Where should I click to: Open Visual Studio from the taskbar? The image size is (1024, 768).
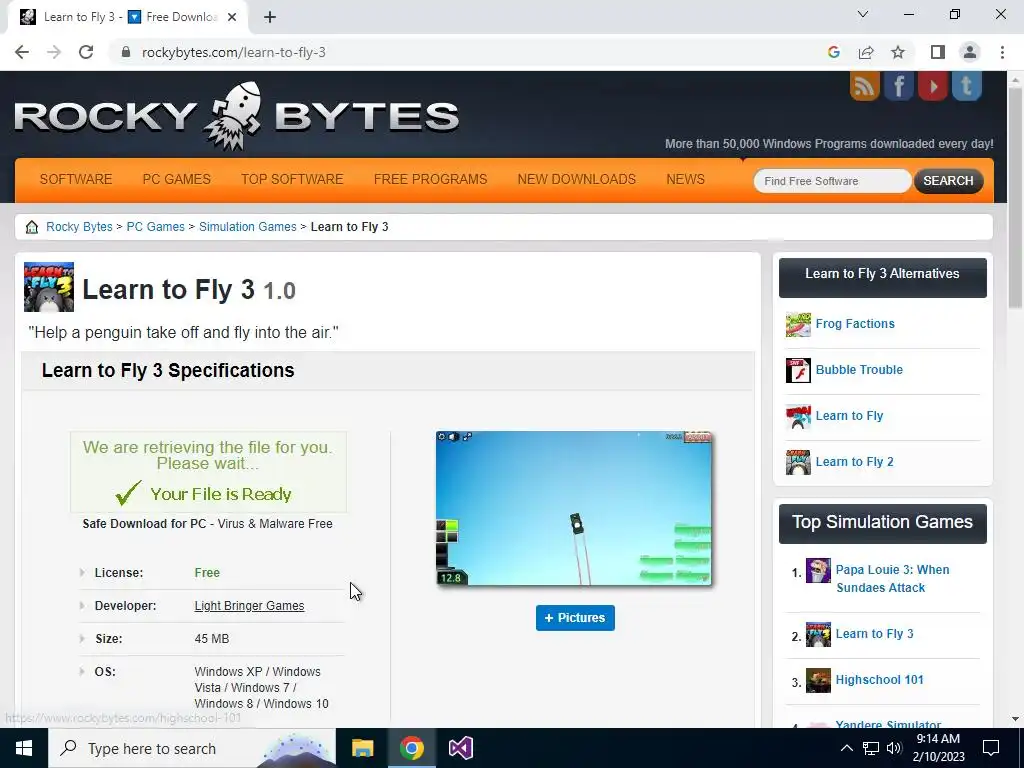tap(460, 748)
